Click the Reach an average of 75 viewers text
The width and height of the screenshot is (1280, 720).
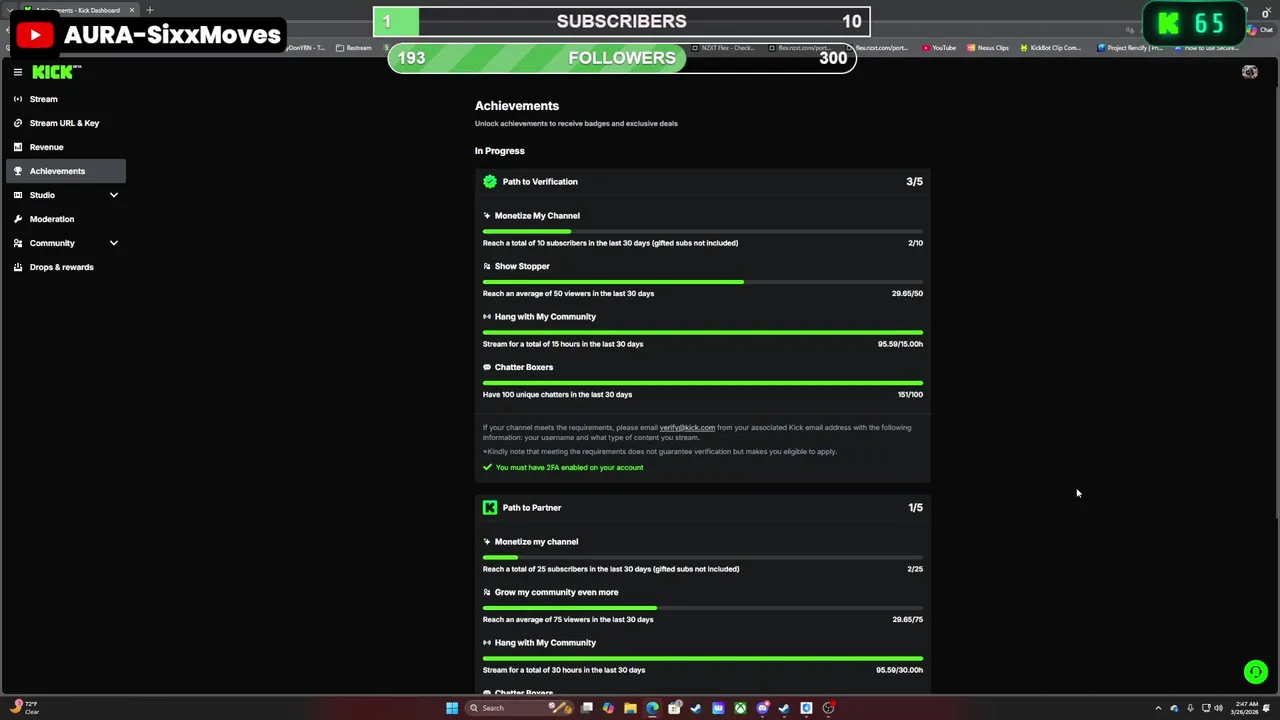(x=568, y=620)
